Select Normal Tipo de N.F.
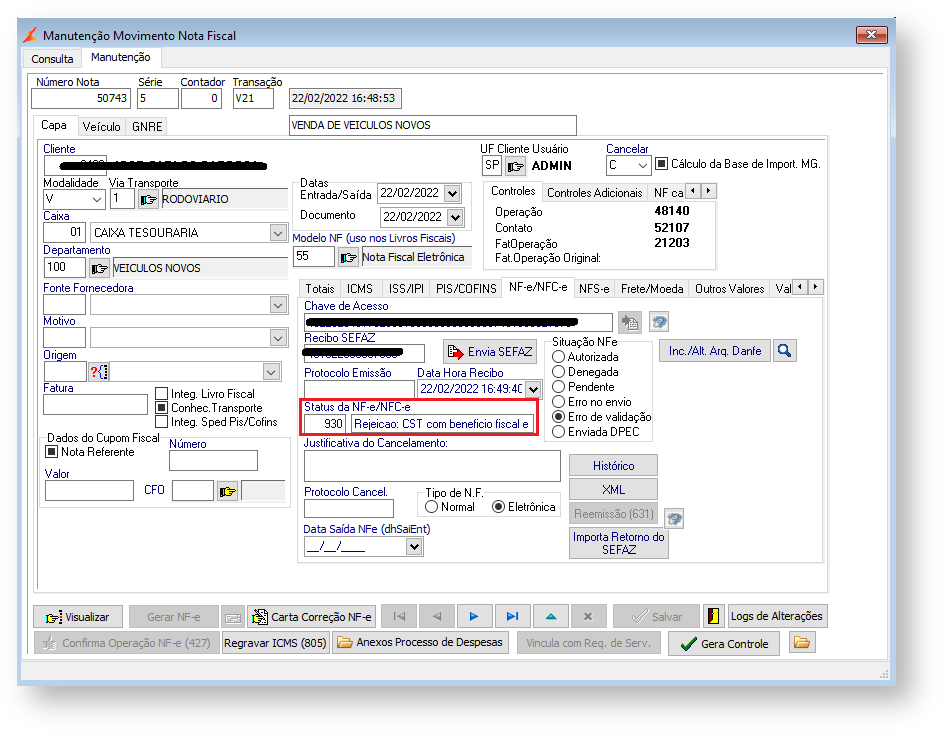944x734 pixels. coord(431,507)
